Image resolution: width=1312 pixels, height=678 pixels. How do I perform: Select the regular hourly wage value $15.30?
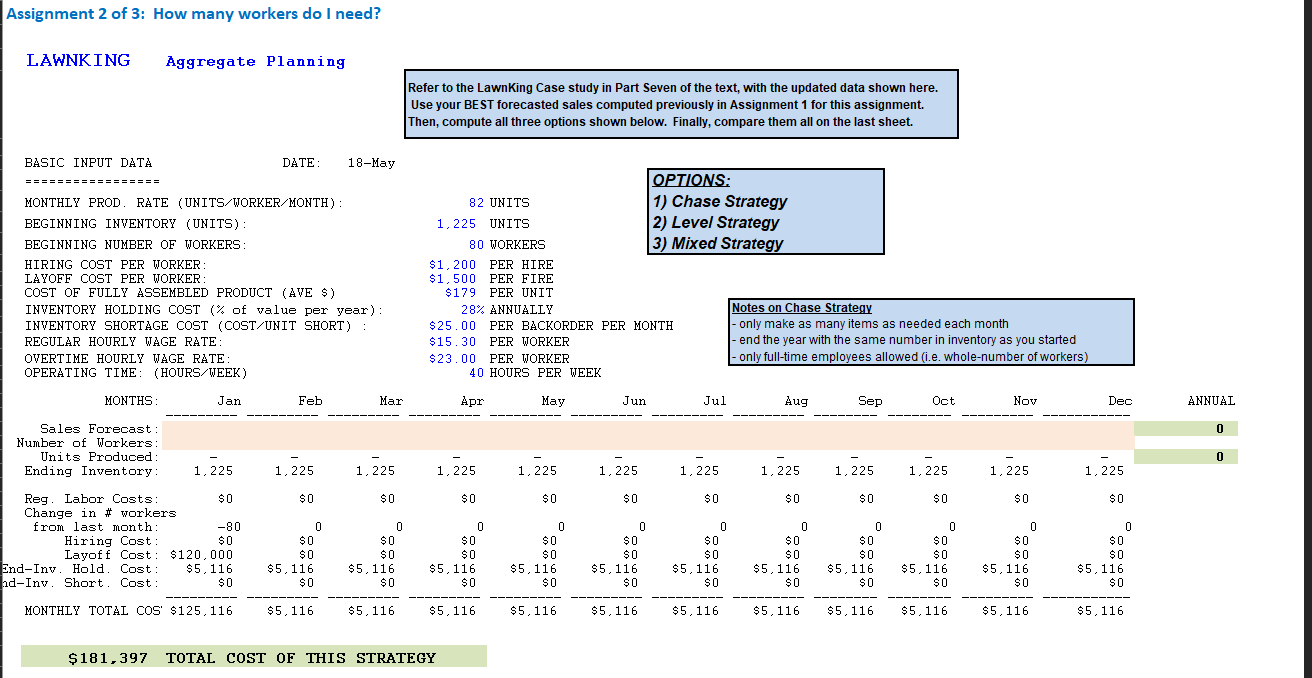452,342
